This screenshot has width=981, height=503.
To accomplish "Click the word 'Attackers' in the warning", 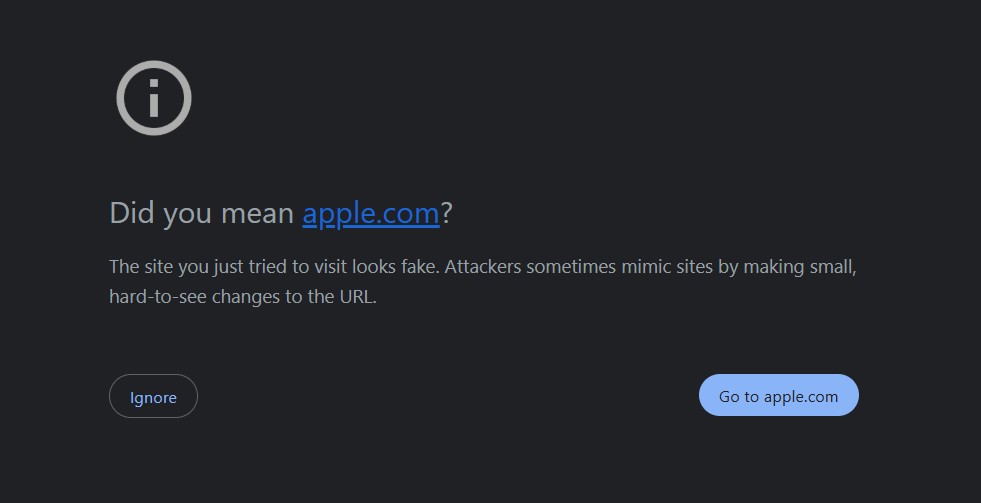I will coord(482,267).
